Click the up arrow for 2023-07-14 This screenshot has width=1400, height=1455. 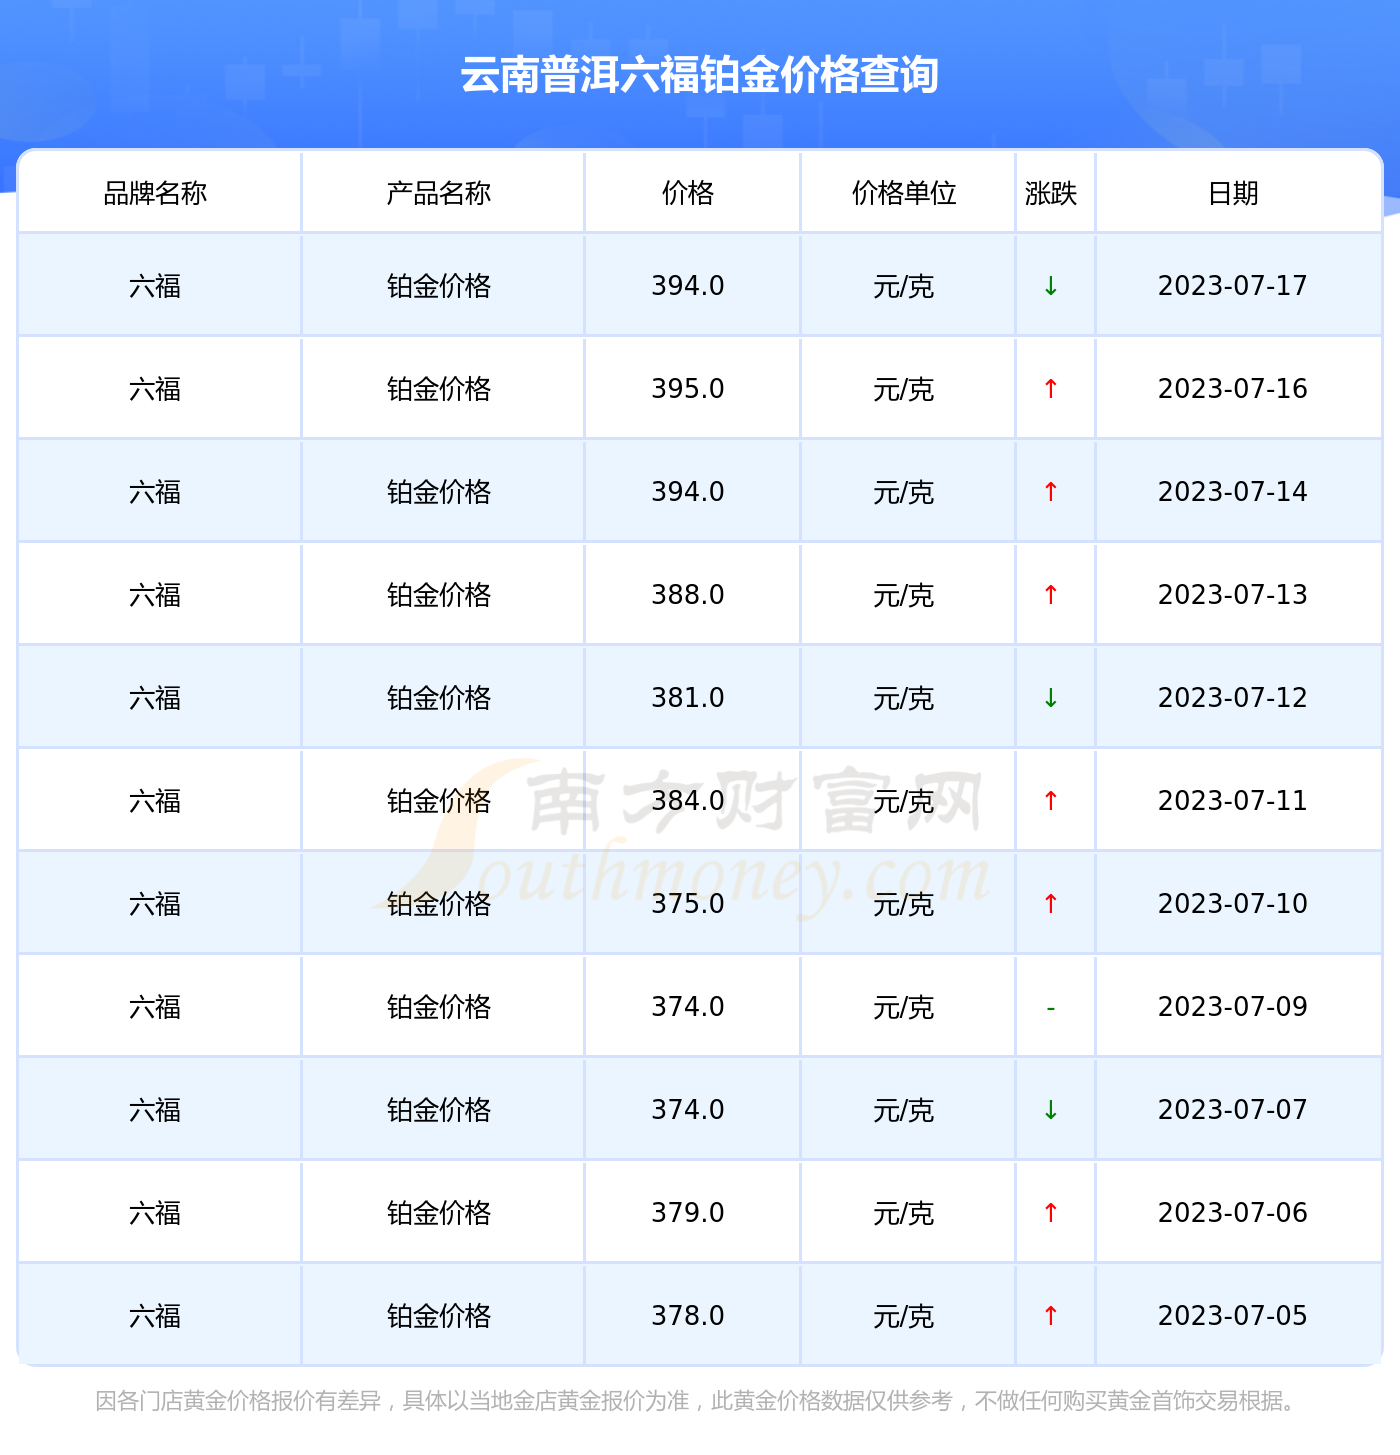click(x=1051, y=492)
